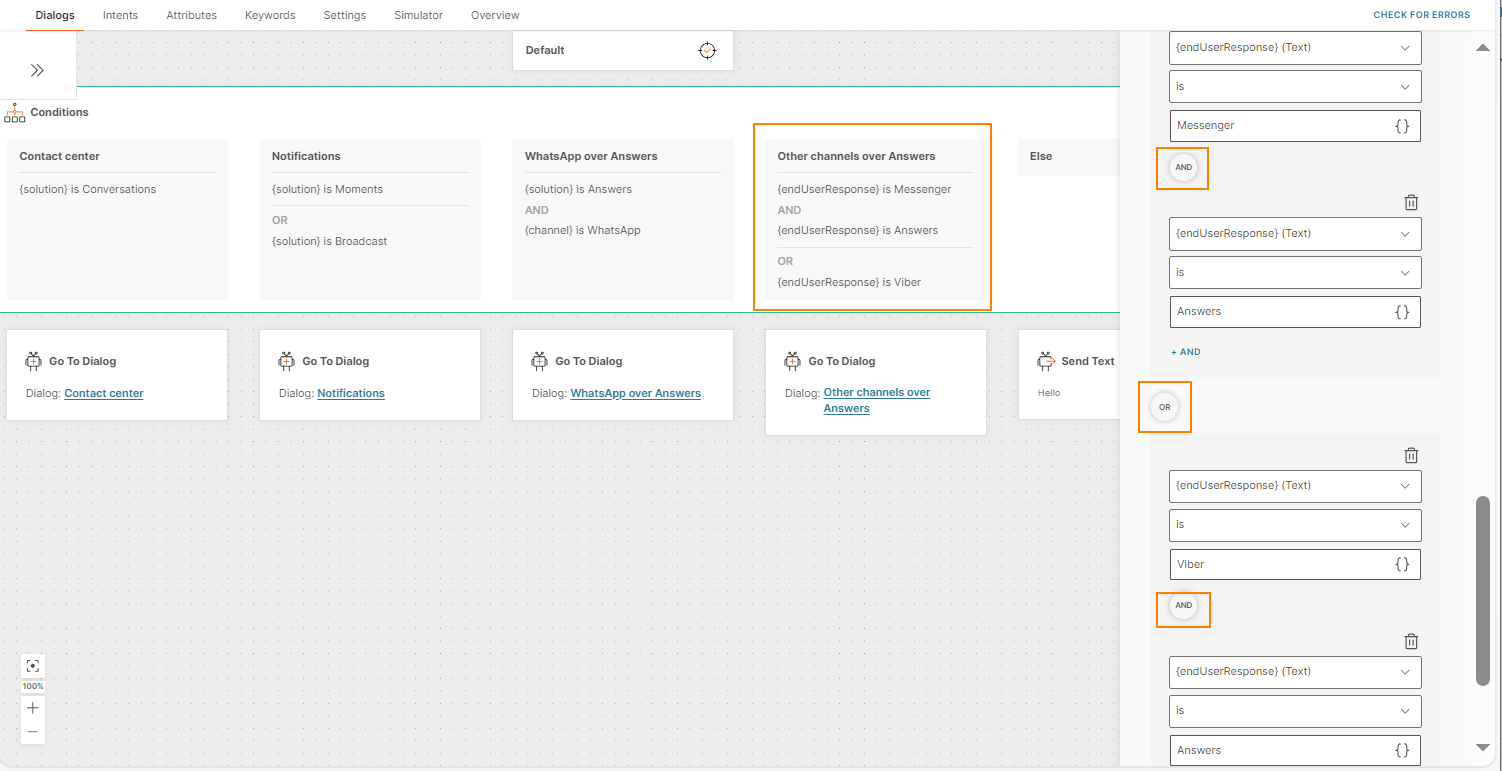Switch to the Dialogs tab

point(55,15)
